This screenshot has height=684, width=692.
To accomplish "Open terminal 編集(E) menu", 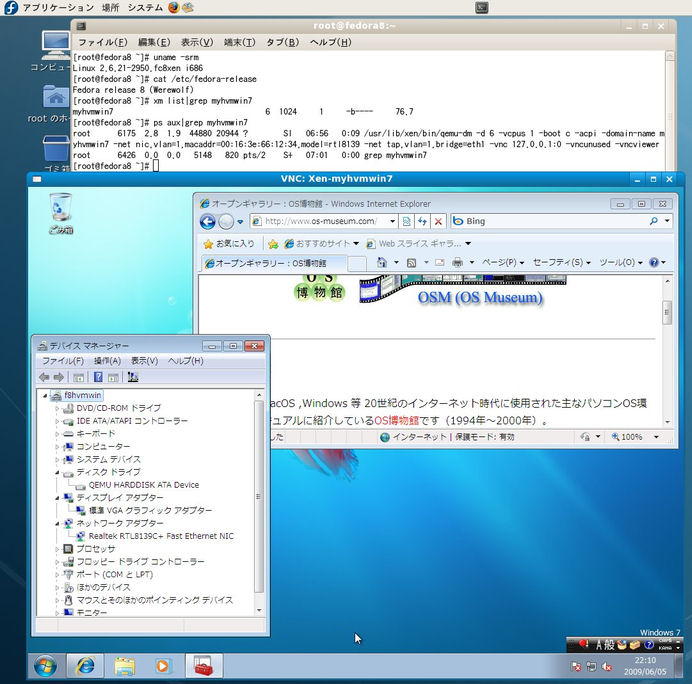I will (x=154, y=42).
